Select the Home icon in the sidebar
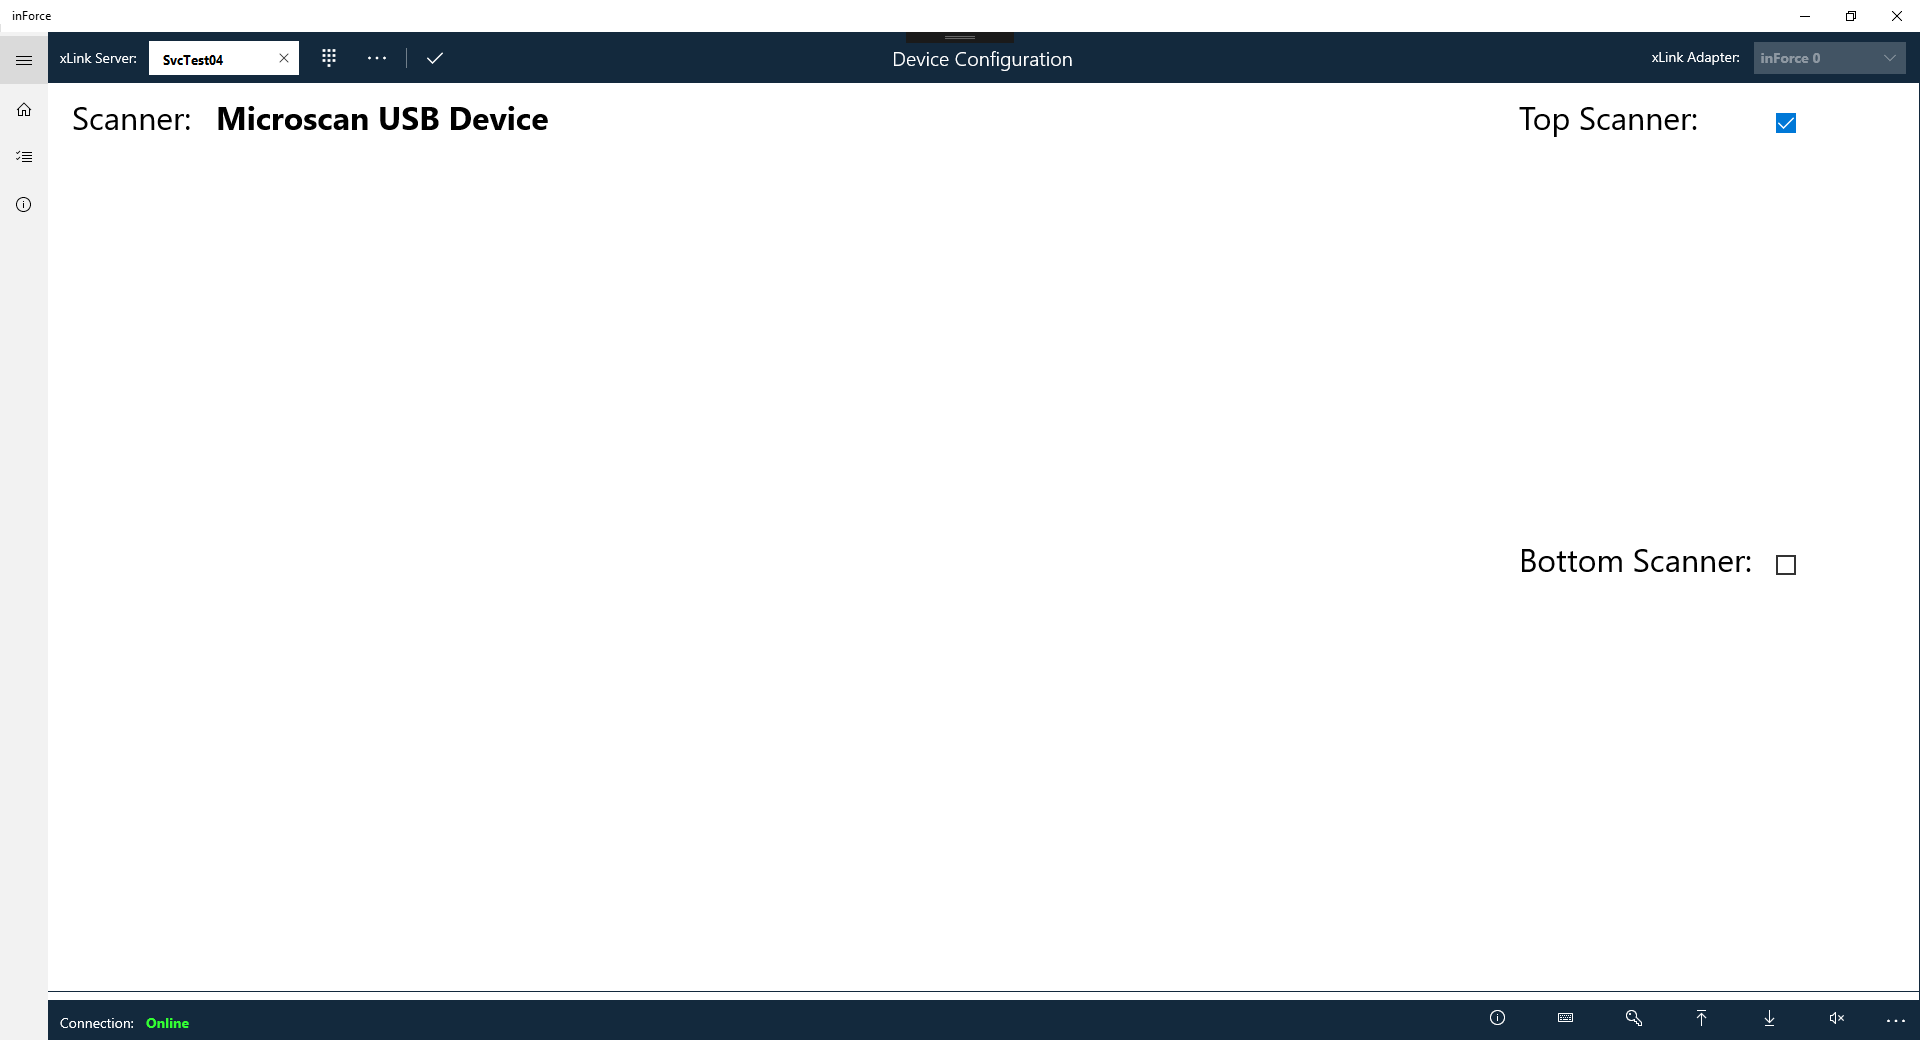Screen dimensions: 1920x1040 click(23, 109)
